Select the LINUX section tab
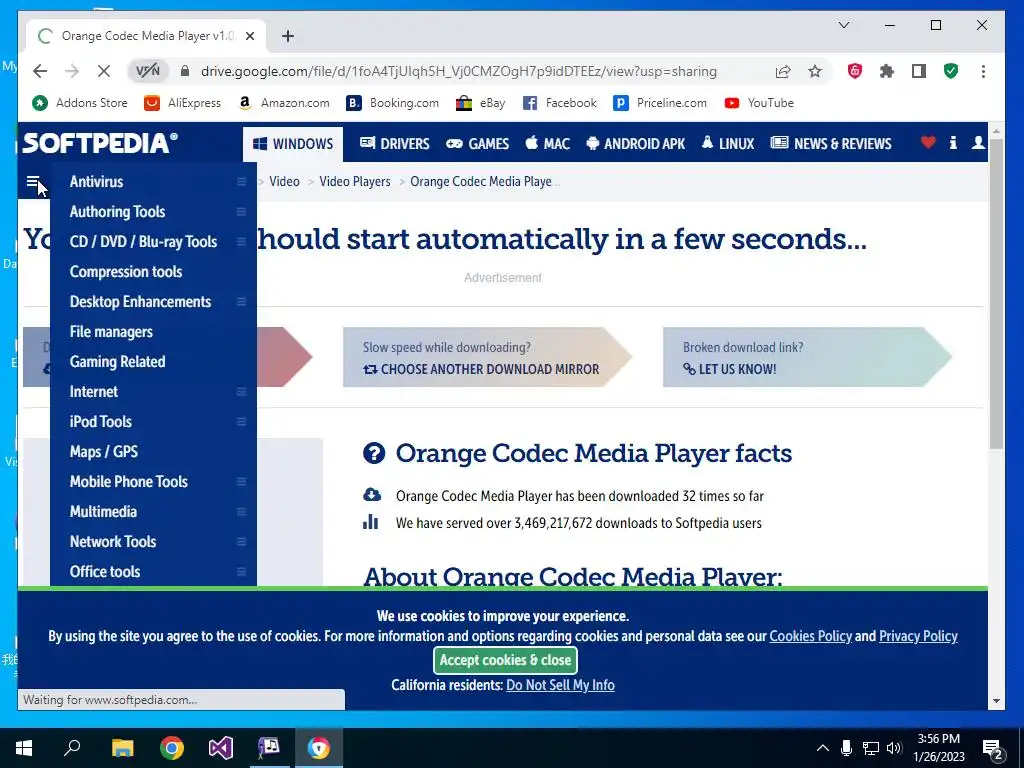The height and width of the screenshot is (768, 1024). [x=728, y=144]
